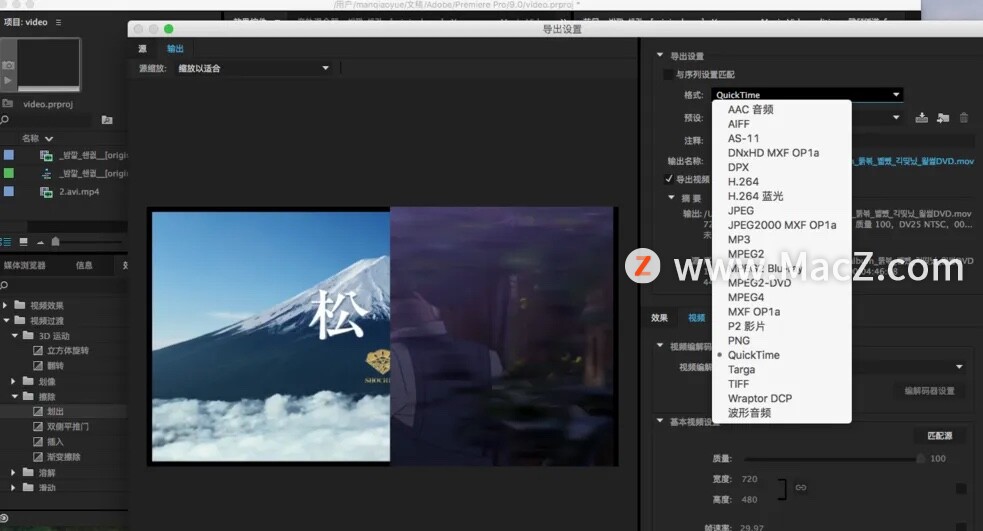
Task: Expand the 滑动 folder
Action: pyautogui.click(x=13, y=487)
